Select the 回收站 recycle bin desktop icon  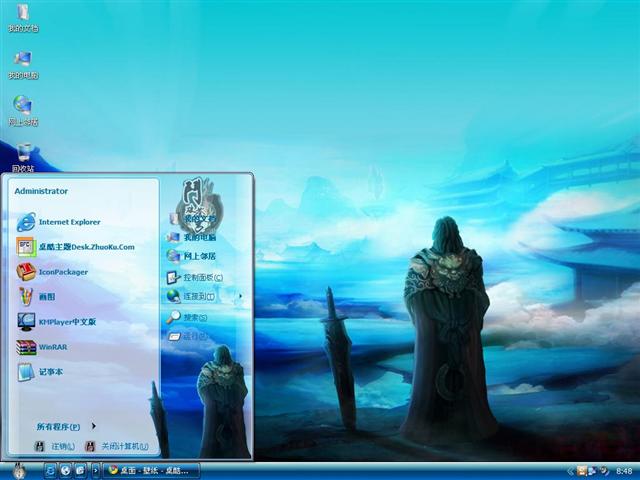pyautogui.click(x=23, y=158)
